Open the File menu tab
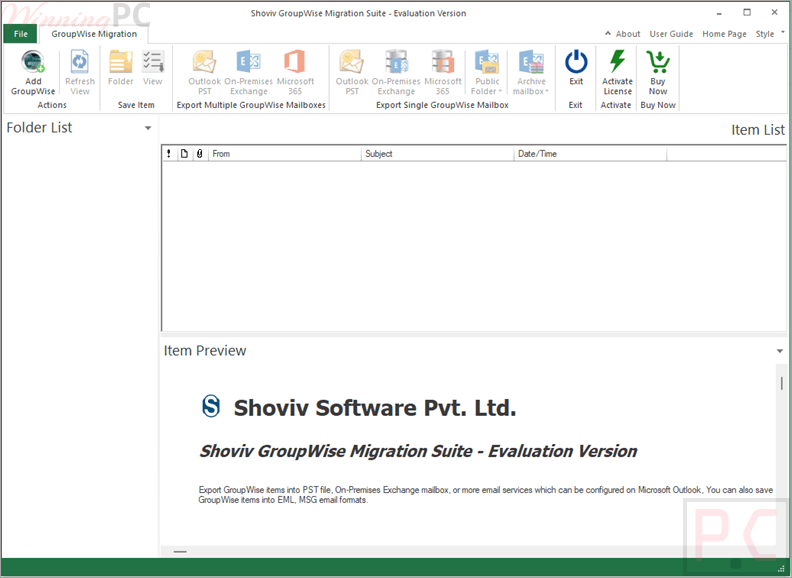 coord(21,34)
